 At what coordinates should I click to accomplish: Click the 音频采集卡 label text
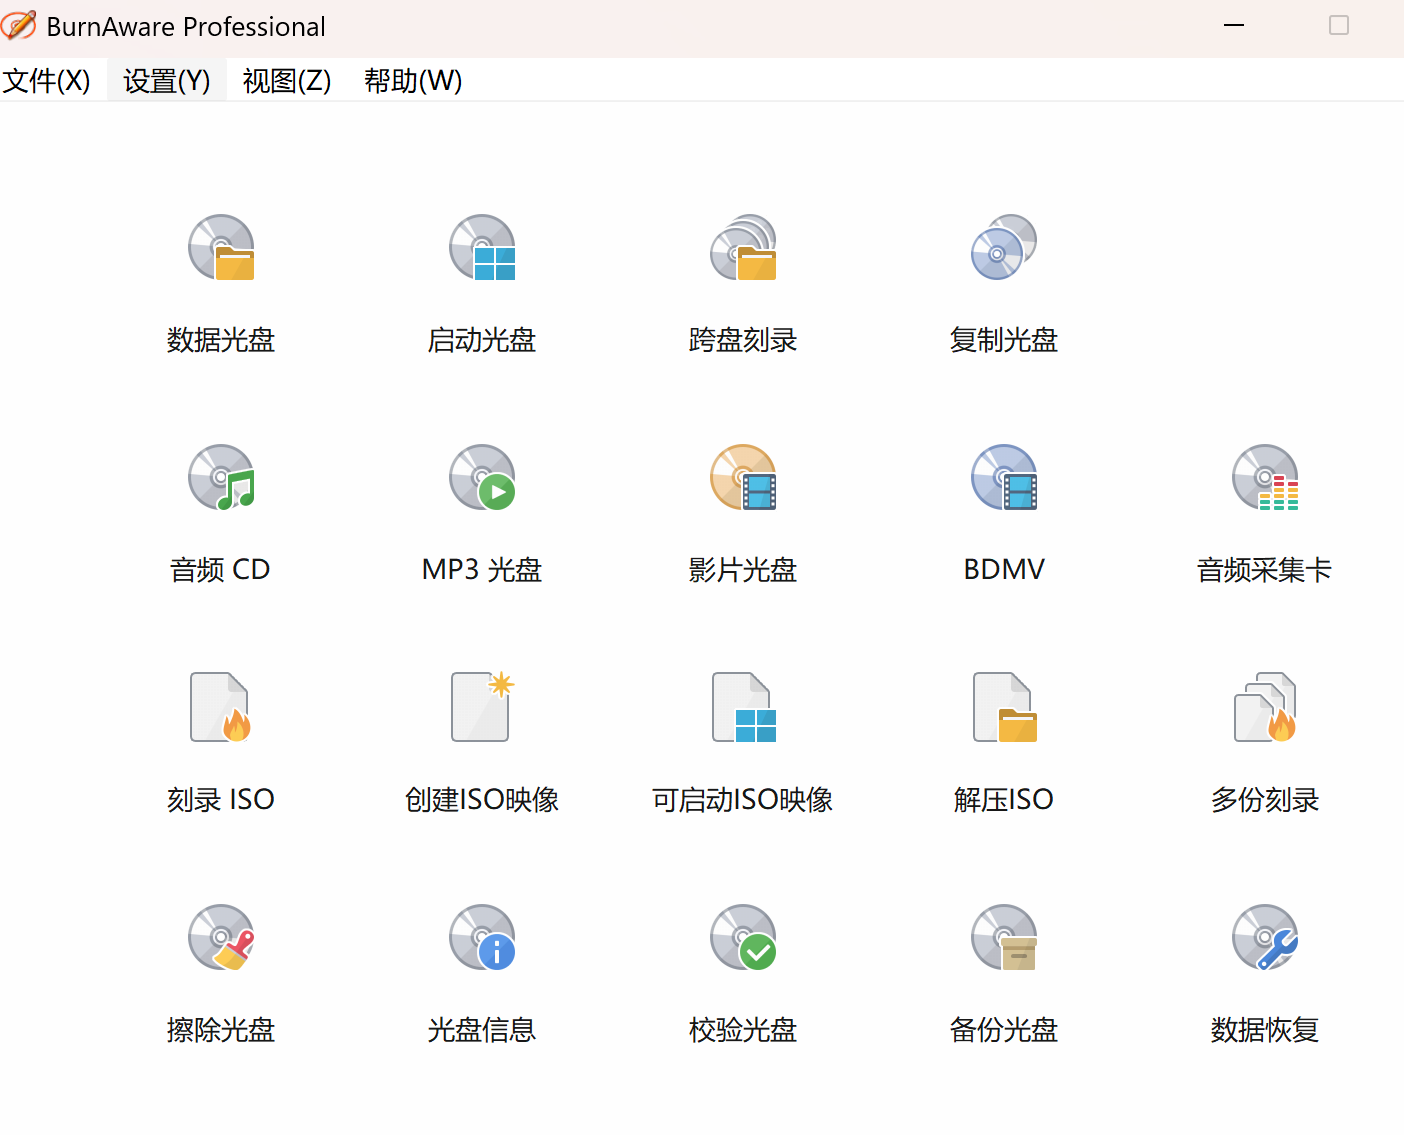[x=1265, y=570]
